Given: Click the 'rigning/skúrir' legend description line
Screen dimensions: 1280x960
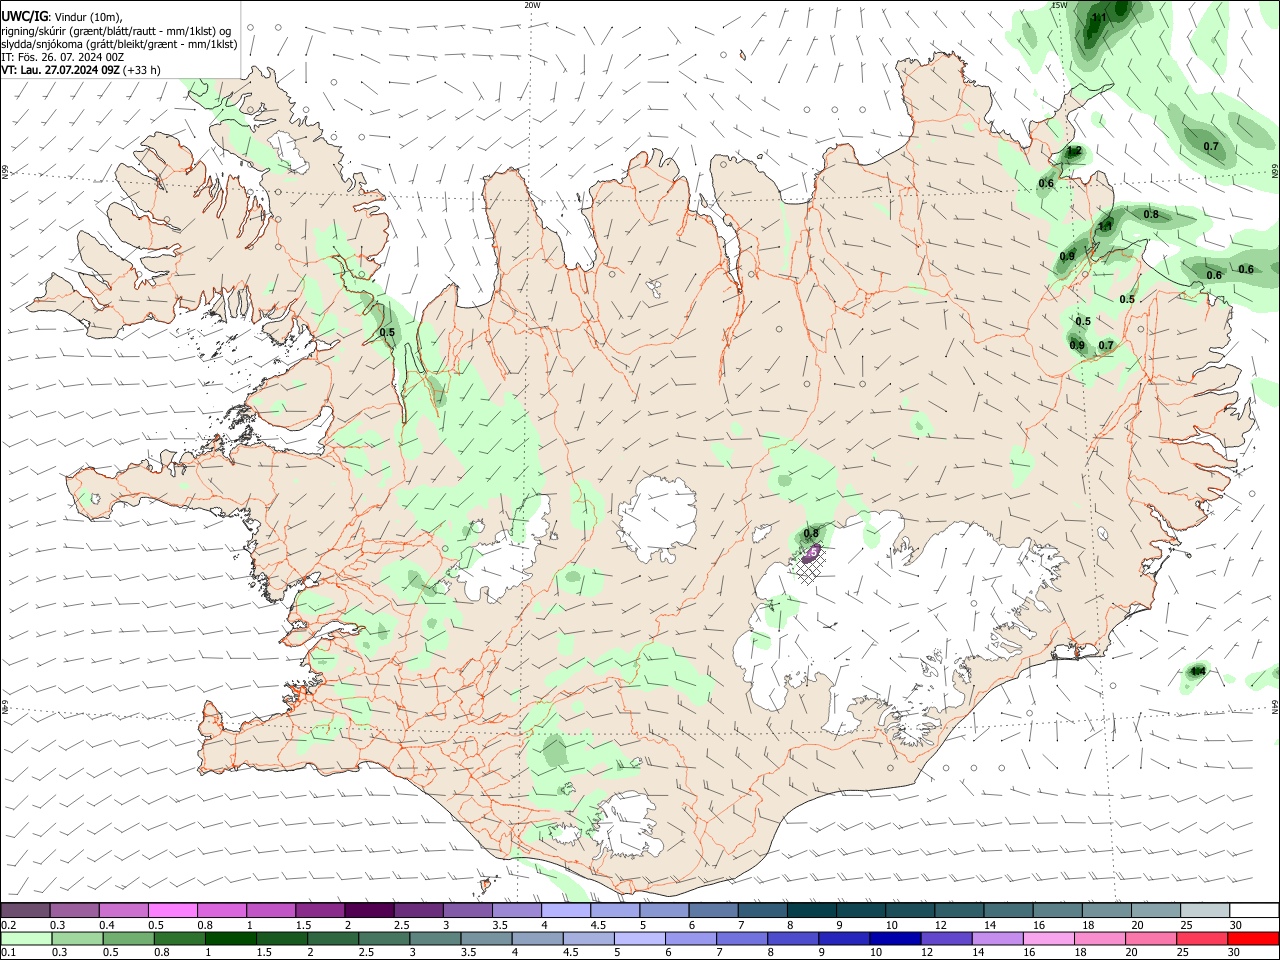Looking at the screenshot, I should [116, 31].
